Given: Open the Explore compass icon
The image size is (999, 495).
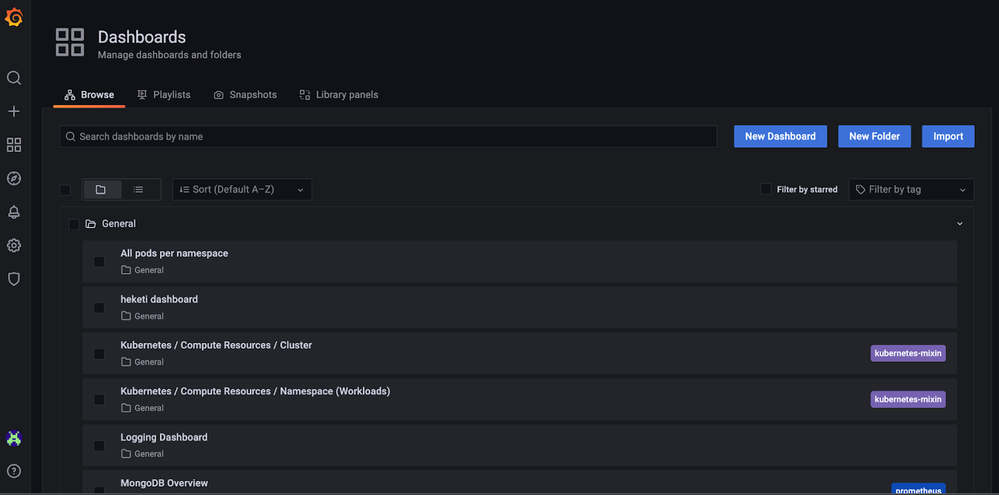Looking at the screenshot, I should [x=14, y=179].
